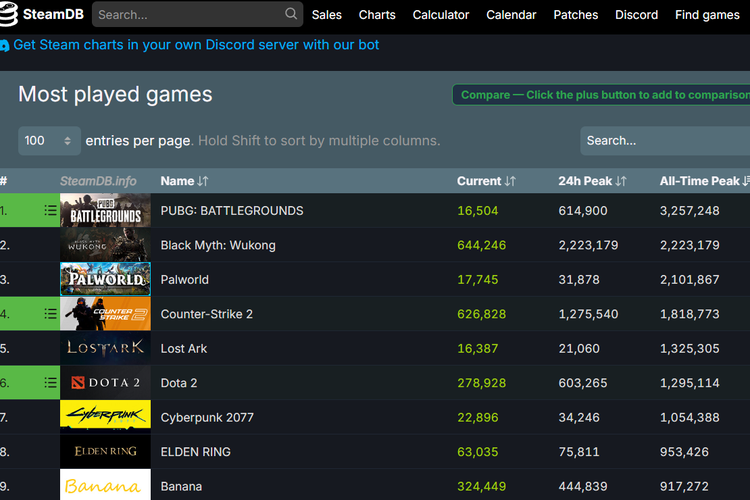This screenshot has width=750, height=500.
Task: Follow the Discord bot Steam charts link
Action: (196, 45)
